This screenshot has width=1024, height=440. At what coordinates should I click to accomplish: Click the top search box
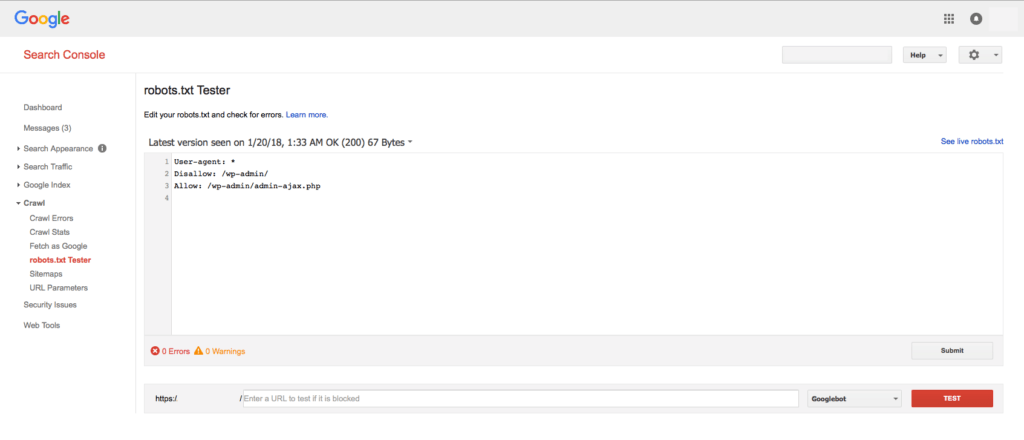(837, 55)
